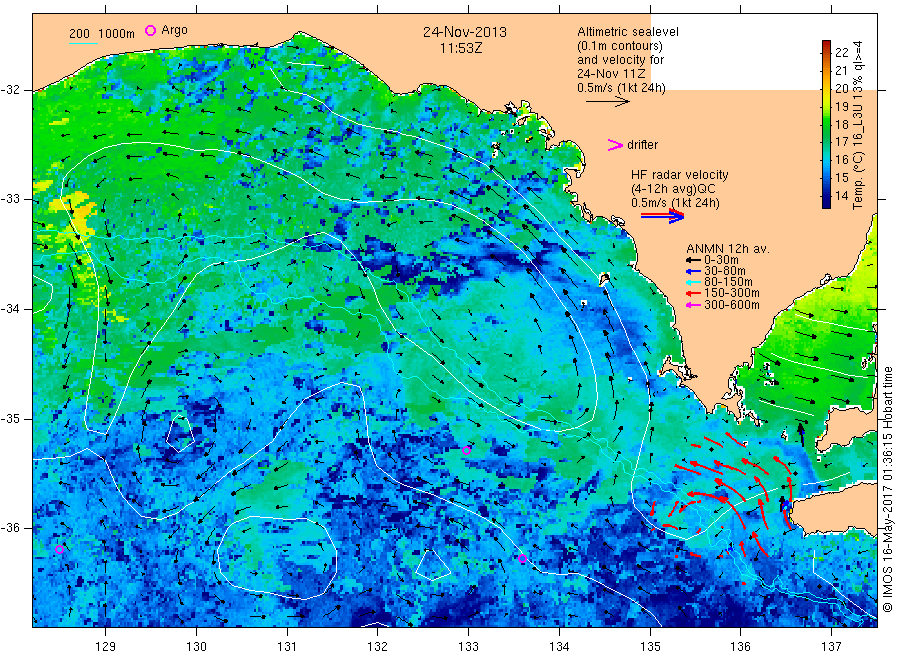Viewport: 900px width, 660px height.
Task: Click the longitude label 136
Action: pyautogui.click(x=740, y=647)
